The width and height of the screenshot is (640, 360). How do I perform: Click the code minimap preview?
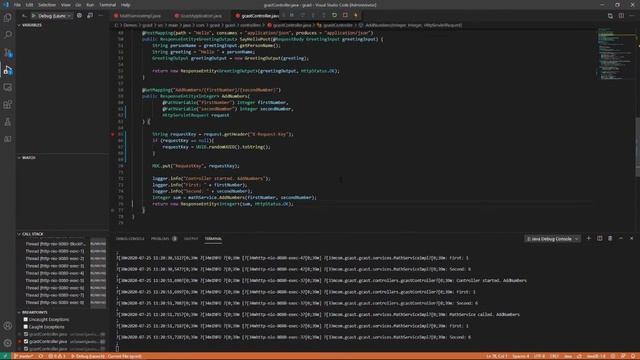(616, 53)
